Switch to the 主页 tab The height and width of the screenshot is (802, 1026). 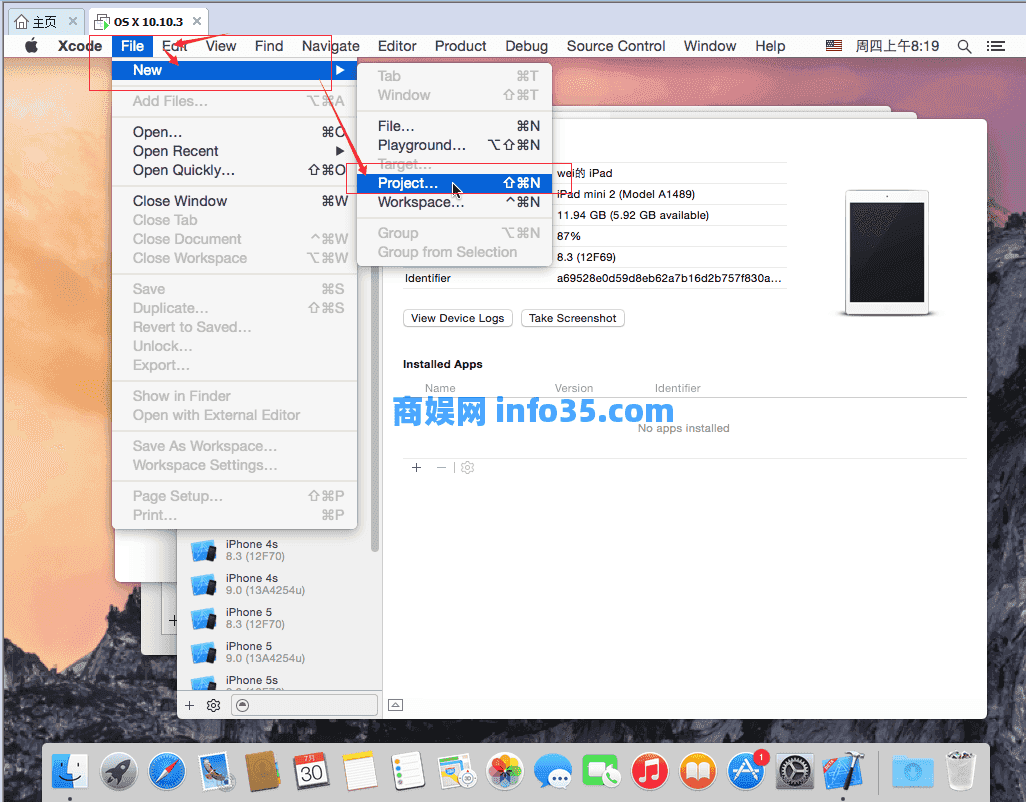click(46, 22)
